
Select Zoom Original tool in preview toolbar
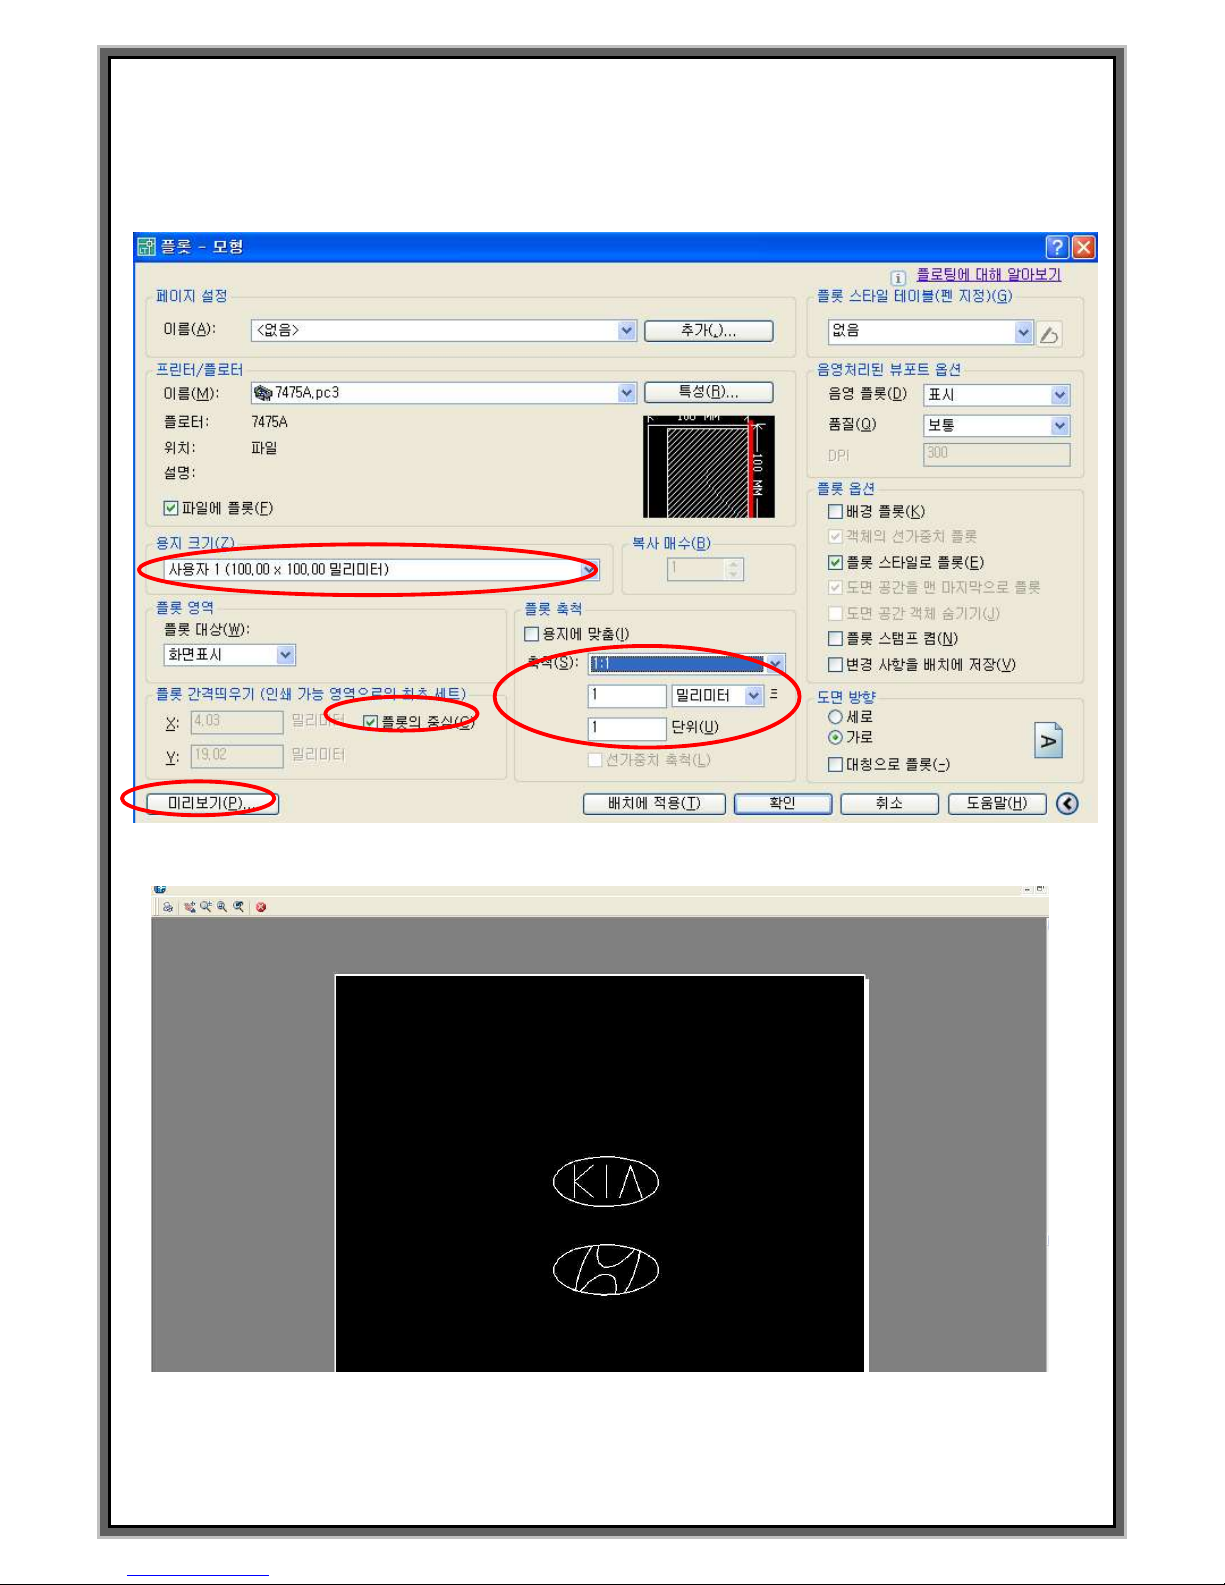[x=238, y=907]
